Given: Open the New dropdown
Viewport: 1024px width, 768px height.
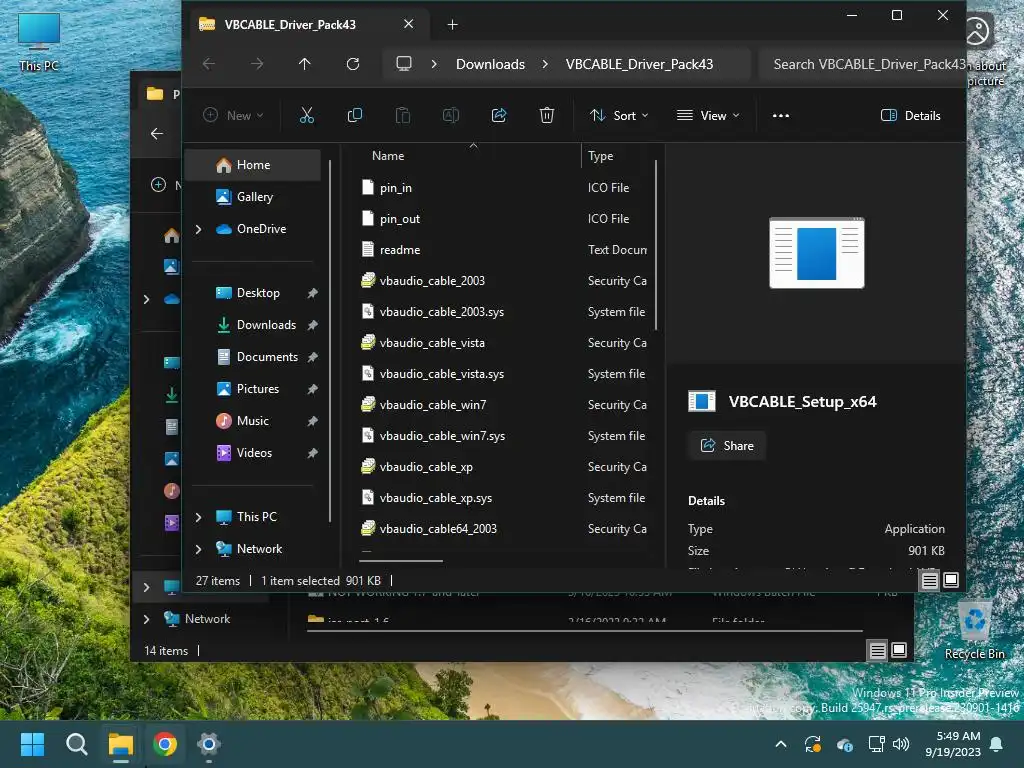Looking at the screenshot, I should [234, 116].
